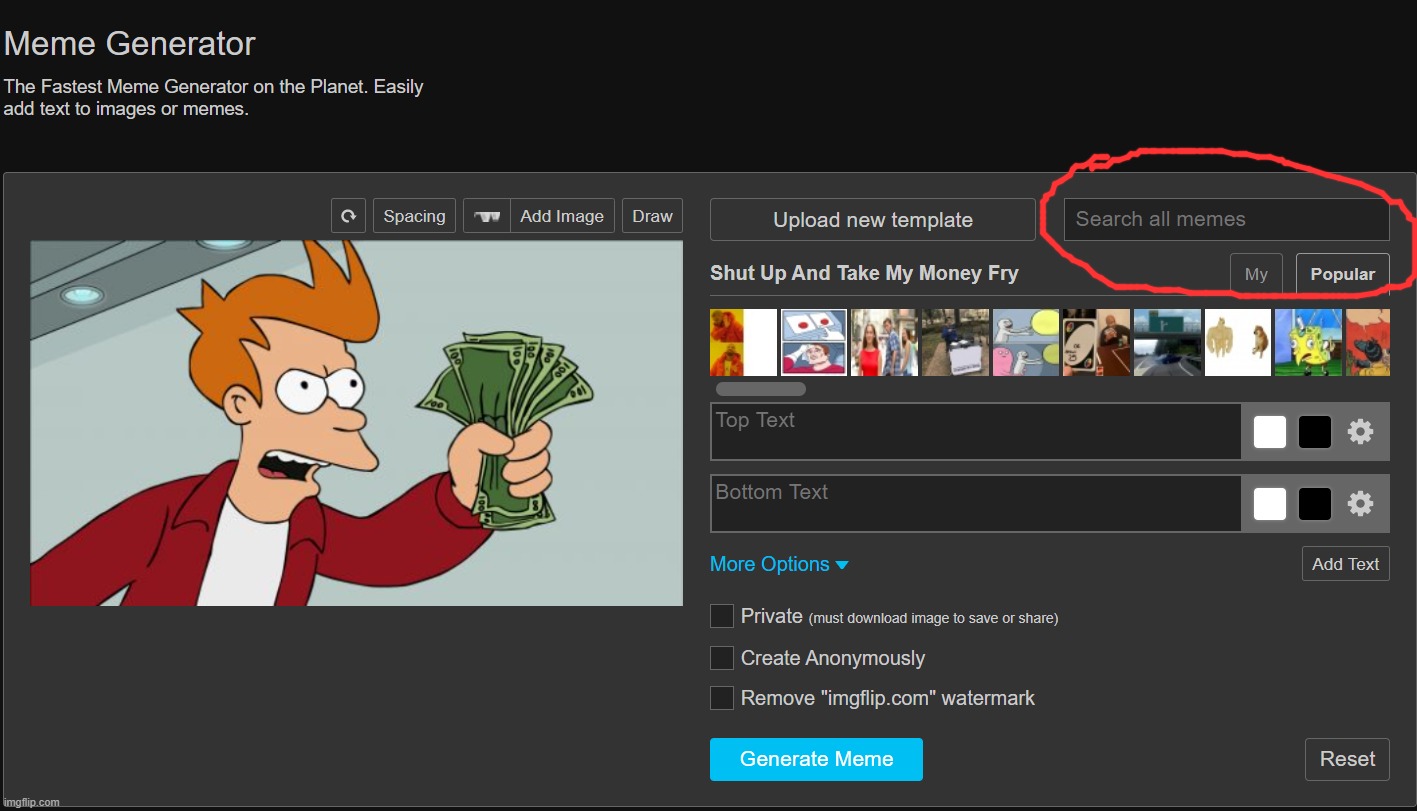
Task: Click the "Meme Generator" heading
Action: point(130,44)
